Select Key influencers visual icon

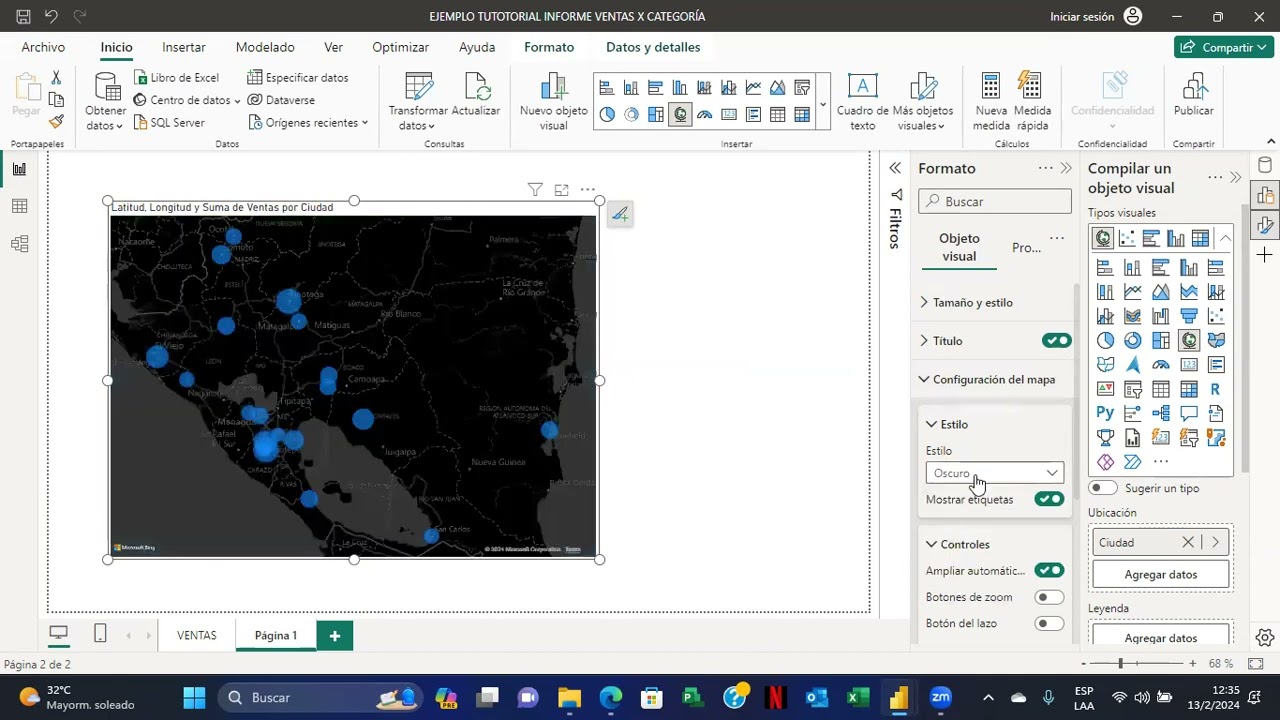point(1132,413)
